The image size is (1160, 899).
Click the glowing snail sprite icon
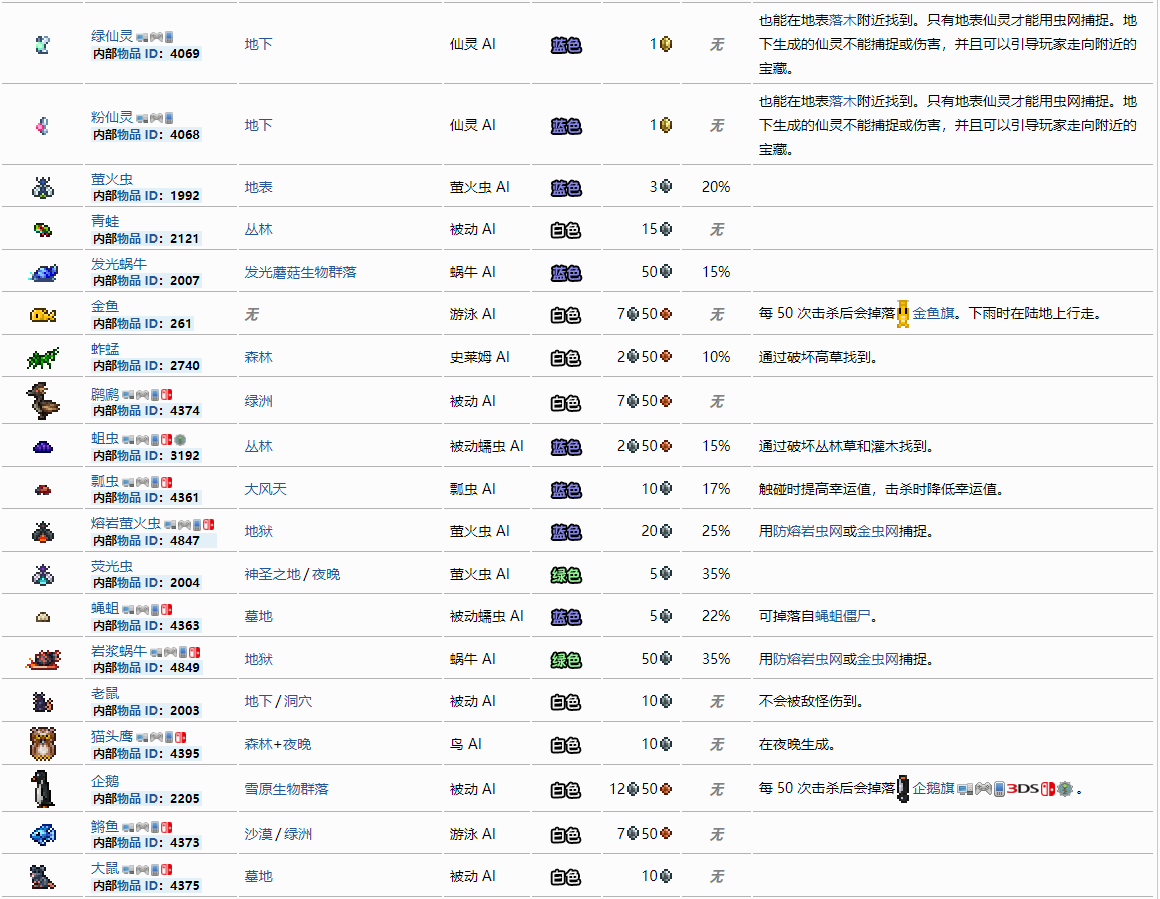point(43,272)
